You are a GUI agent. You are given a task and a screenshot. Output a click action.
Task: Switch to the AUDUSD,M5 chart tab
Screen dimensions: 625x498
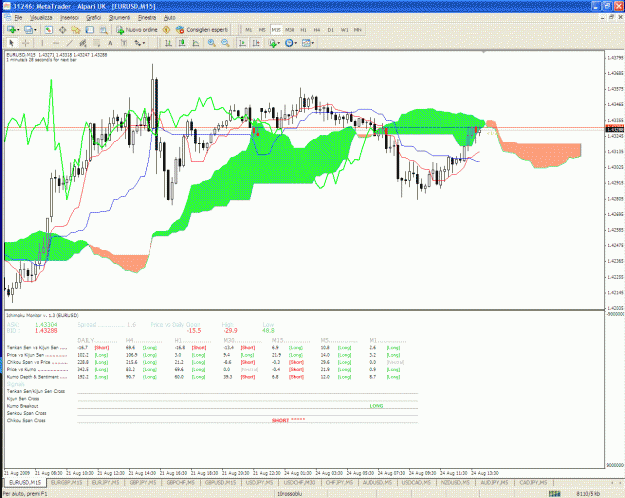[x=377, y=482]
